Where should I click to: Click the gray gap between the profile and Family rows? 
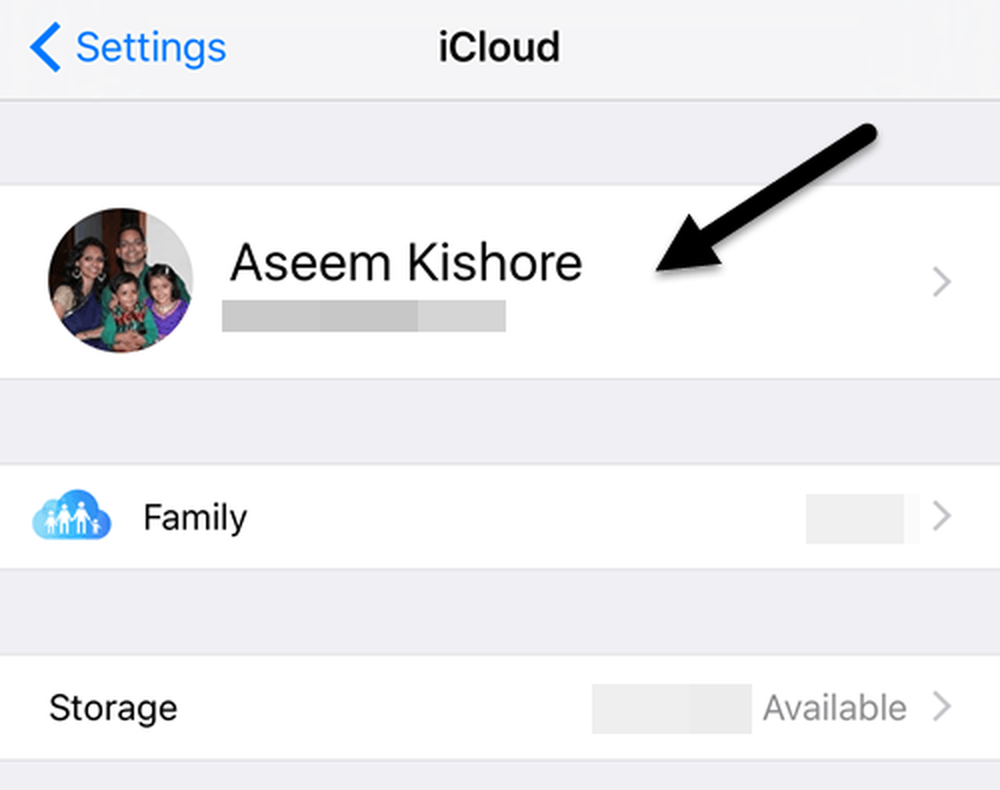(500, 421)
